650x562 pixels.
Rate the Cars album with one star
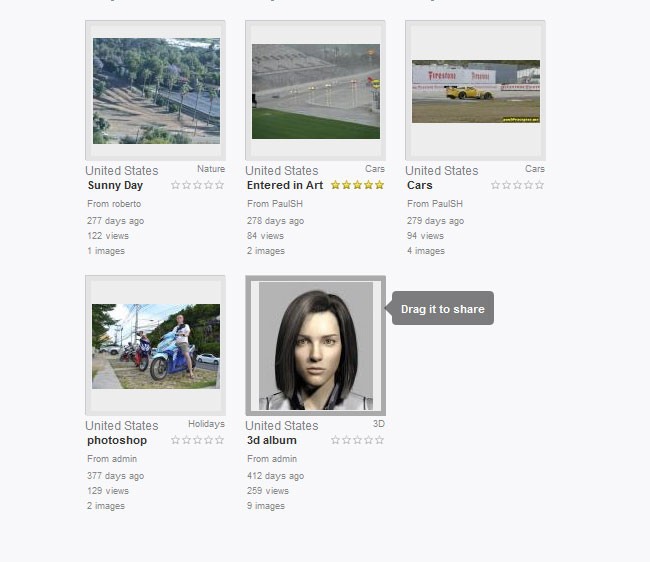pos(495,185)
